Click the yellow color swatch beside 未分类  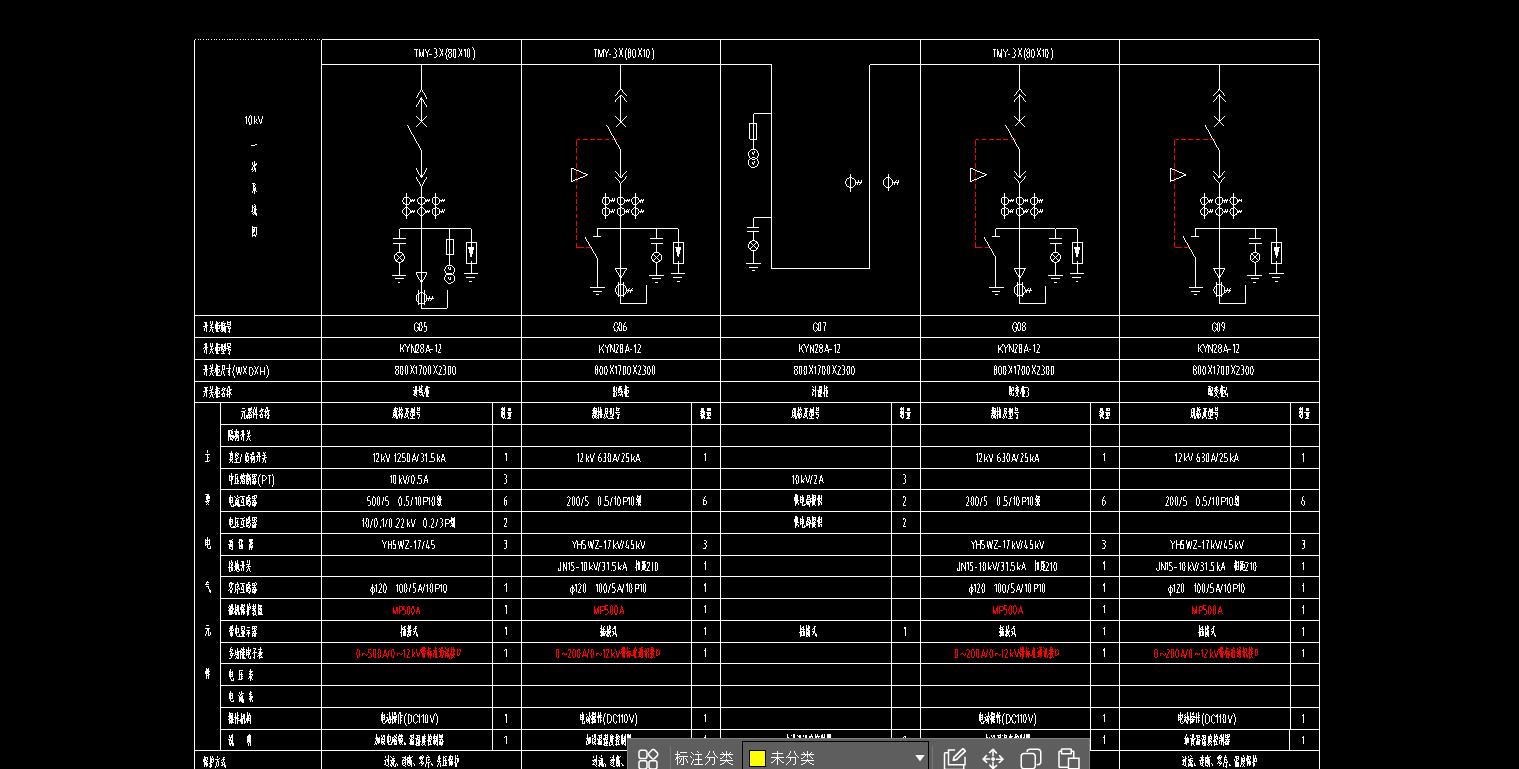tap(757, 758)
